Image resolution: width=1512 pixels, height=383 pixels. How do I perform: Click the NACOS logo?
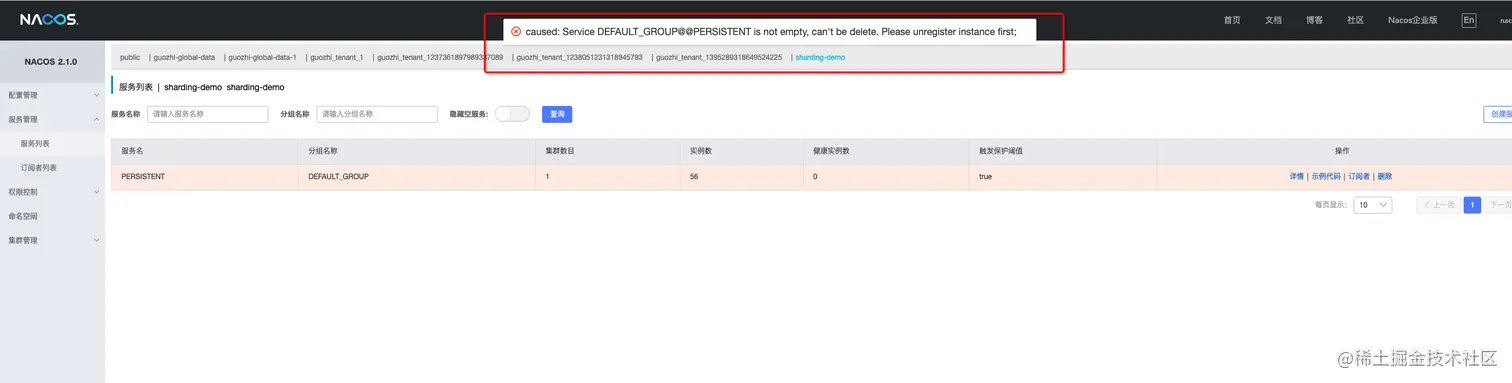click(x=50, y=19)
